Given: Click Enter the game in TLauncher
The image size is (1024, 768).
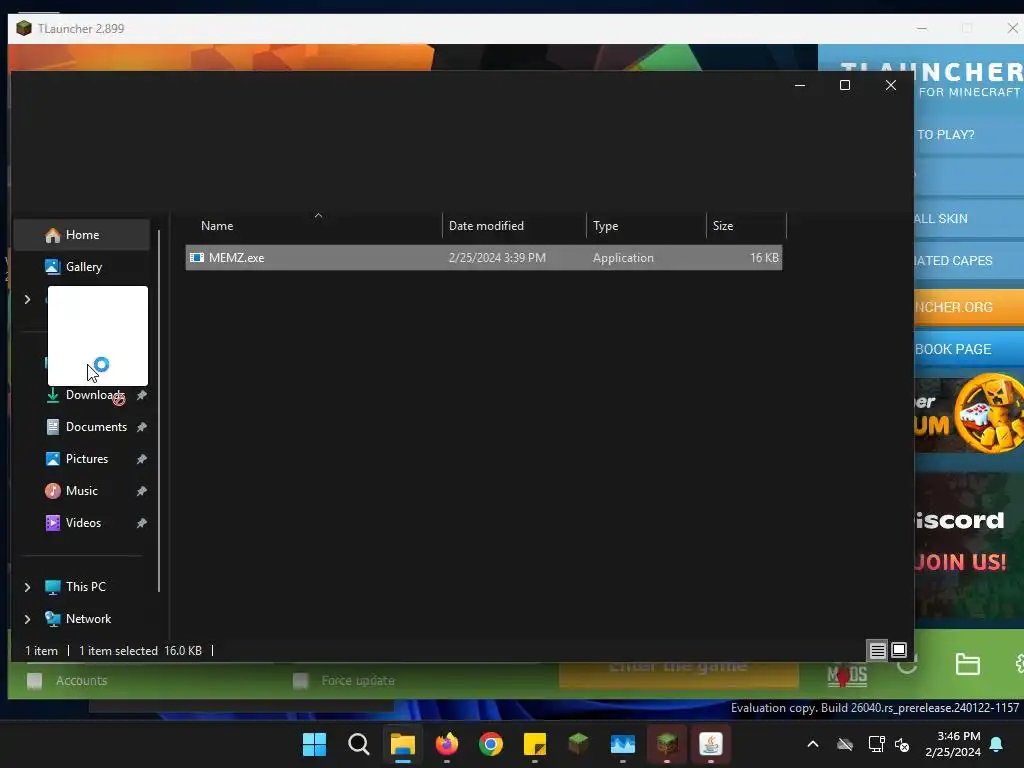Looking at the screenshot, I should (x=679, y=675).
